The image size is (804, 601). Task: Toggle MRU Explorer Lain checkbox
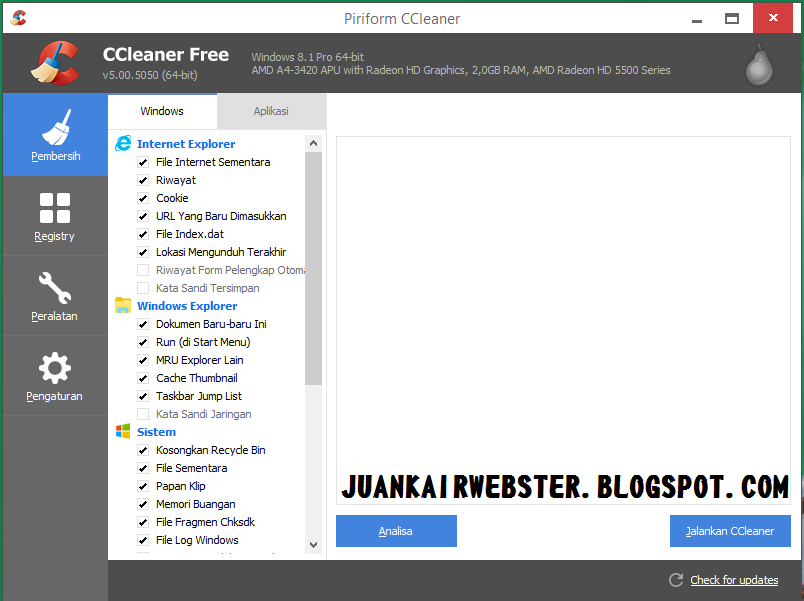pyautogui.click(x=143, y=360)
